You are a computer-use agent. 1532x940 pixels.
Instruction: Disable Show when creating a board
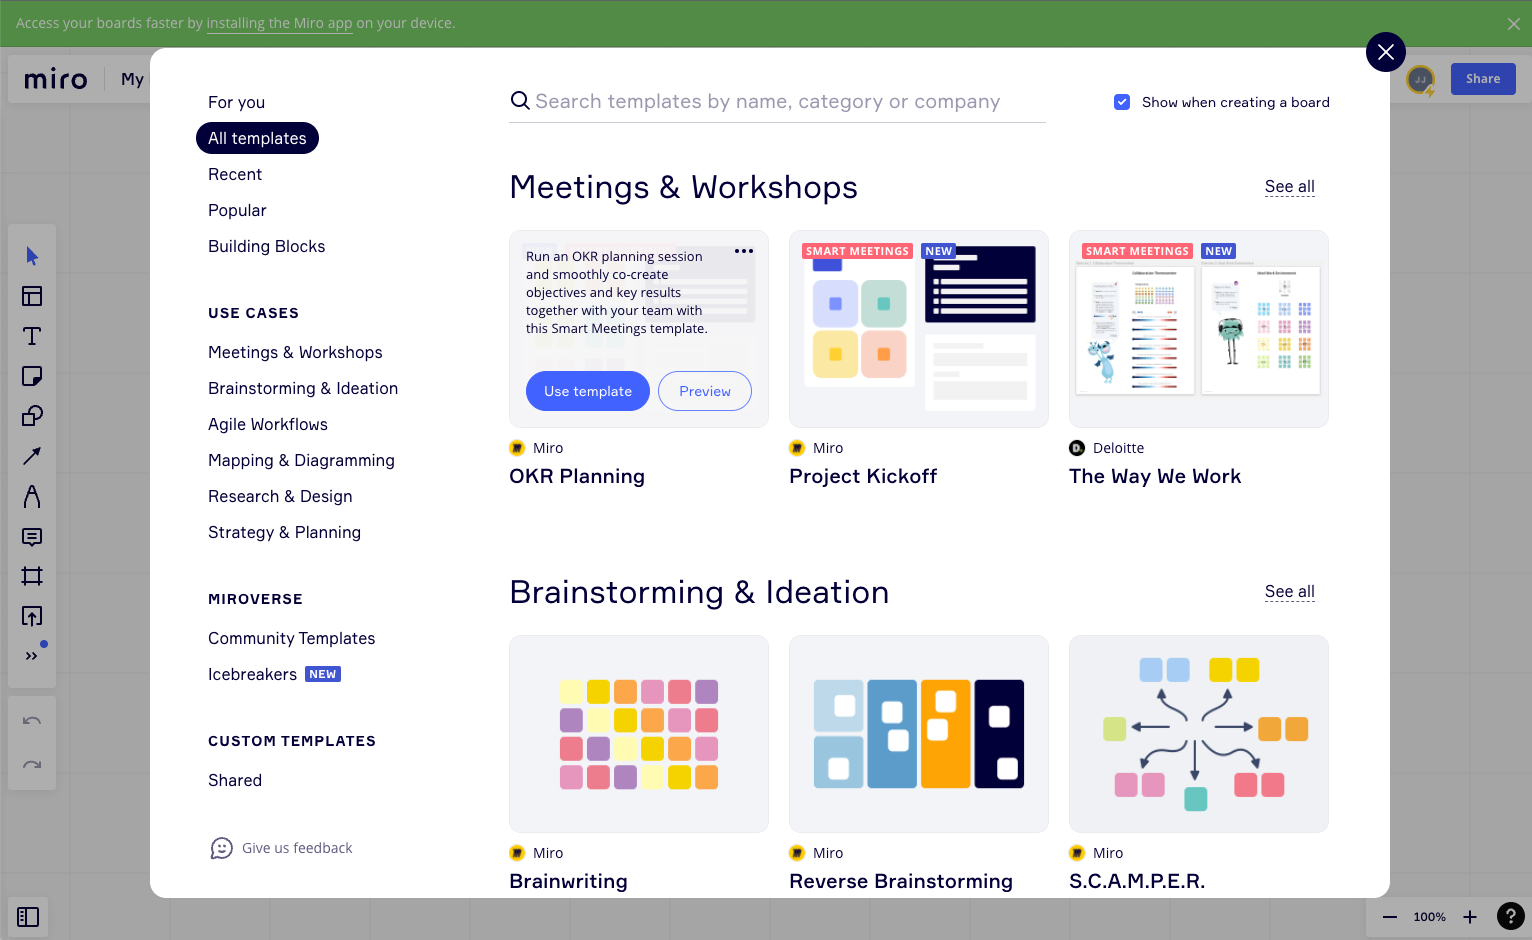tap(1122, 101)
